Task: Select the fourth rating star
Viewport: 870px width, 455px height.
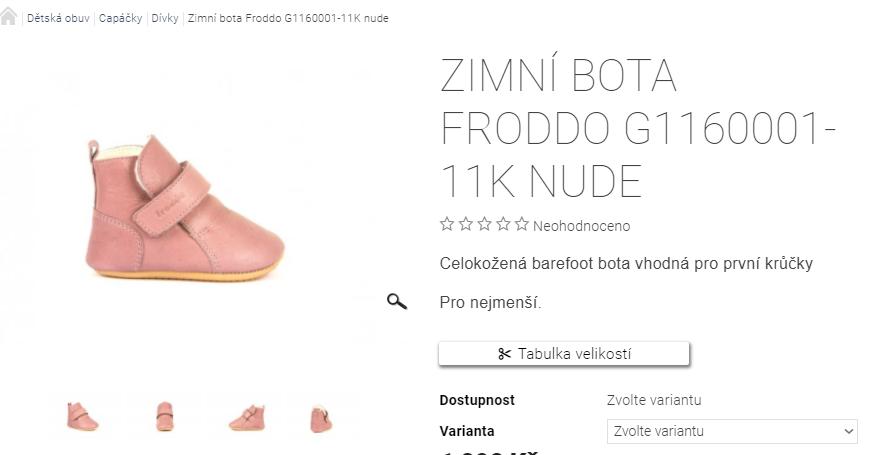Action: click(502, 225)
